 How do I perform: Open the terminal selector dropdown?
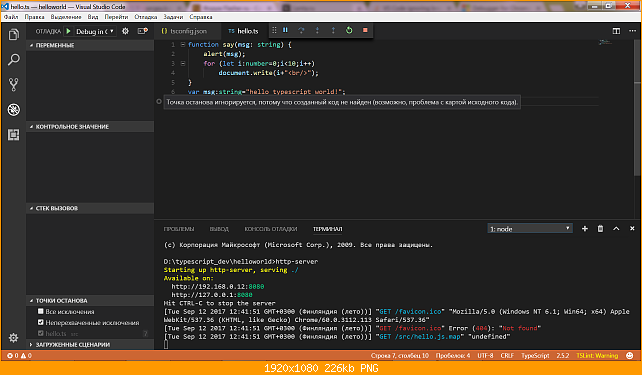coord(530,228)
